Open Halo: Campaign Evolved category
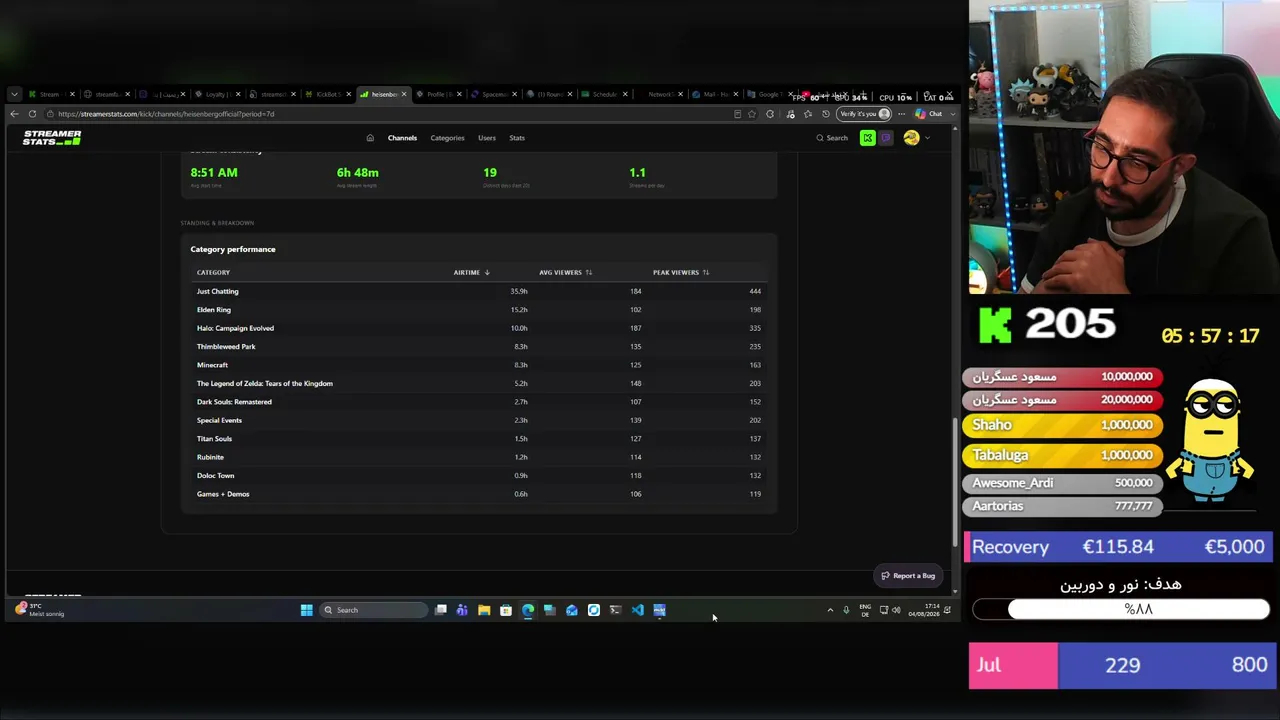 point(478,328)
